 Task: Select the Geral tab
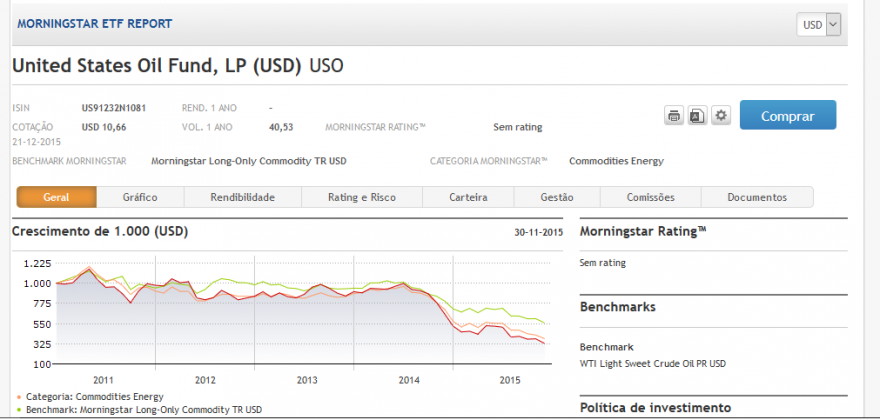pos(57,197)
